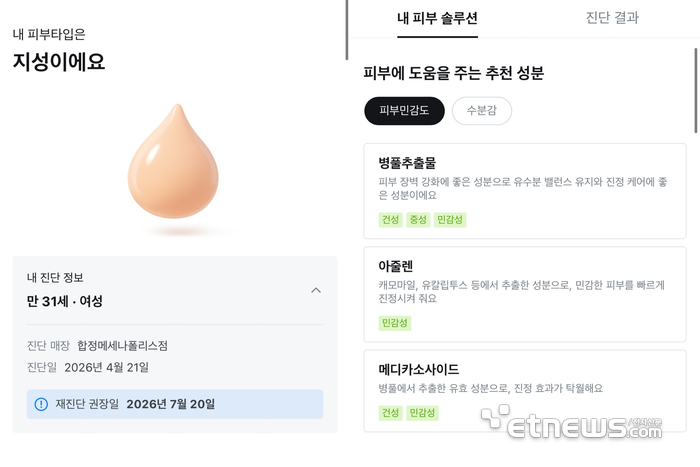
Task: Click the 재진단 권장일 notice banner
Action: [x=175, y=404]
